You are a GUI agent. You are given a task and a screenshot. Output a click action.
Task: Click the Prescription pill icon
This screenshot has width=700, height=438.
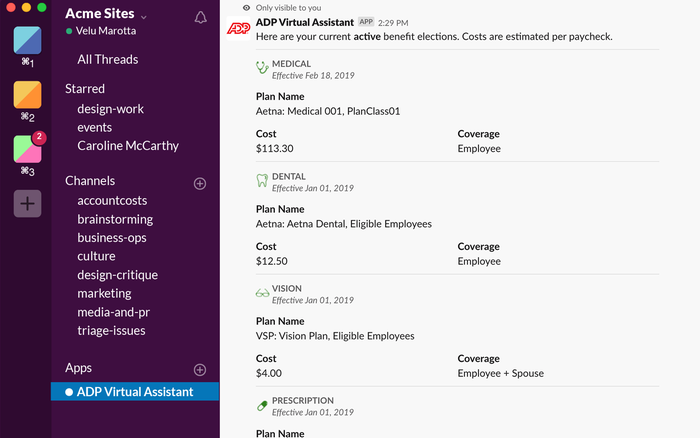pyautogui.click(x=262, y=405)
